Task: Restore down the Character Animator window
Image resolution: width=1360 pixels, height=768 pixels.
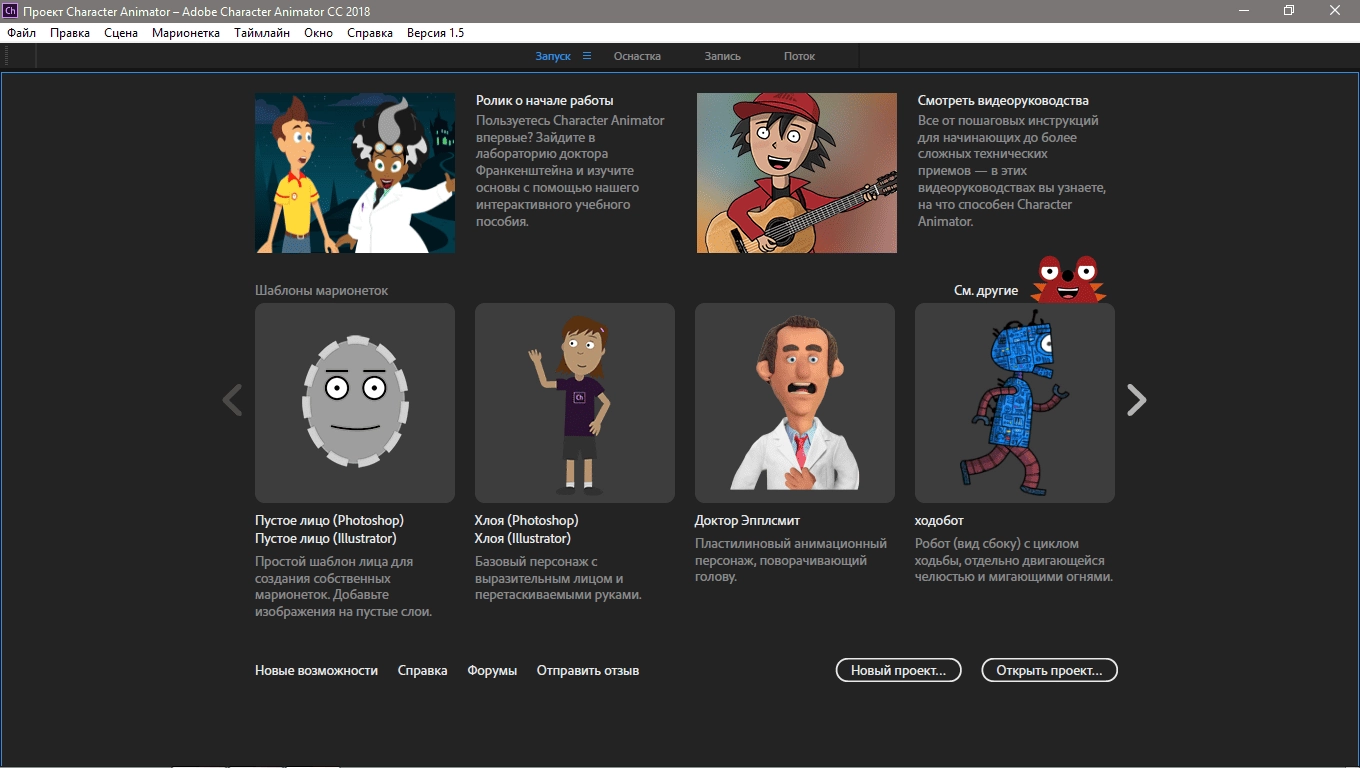Action: [1289, 11]
